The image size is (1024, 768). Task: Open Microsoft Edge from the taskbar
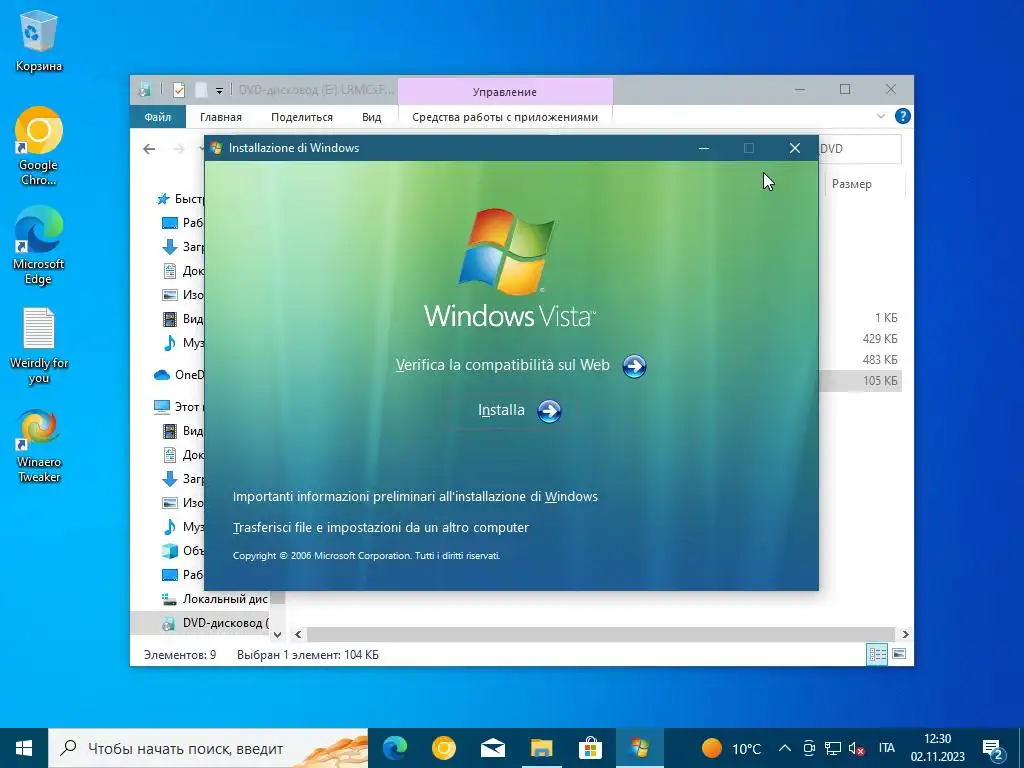point(395,748)
